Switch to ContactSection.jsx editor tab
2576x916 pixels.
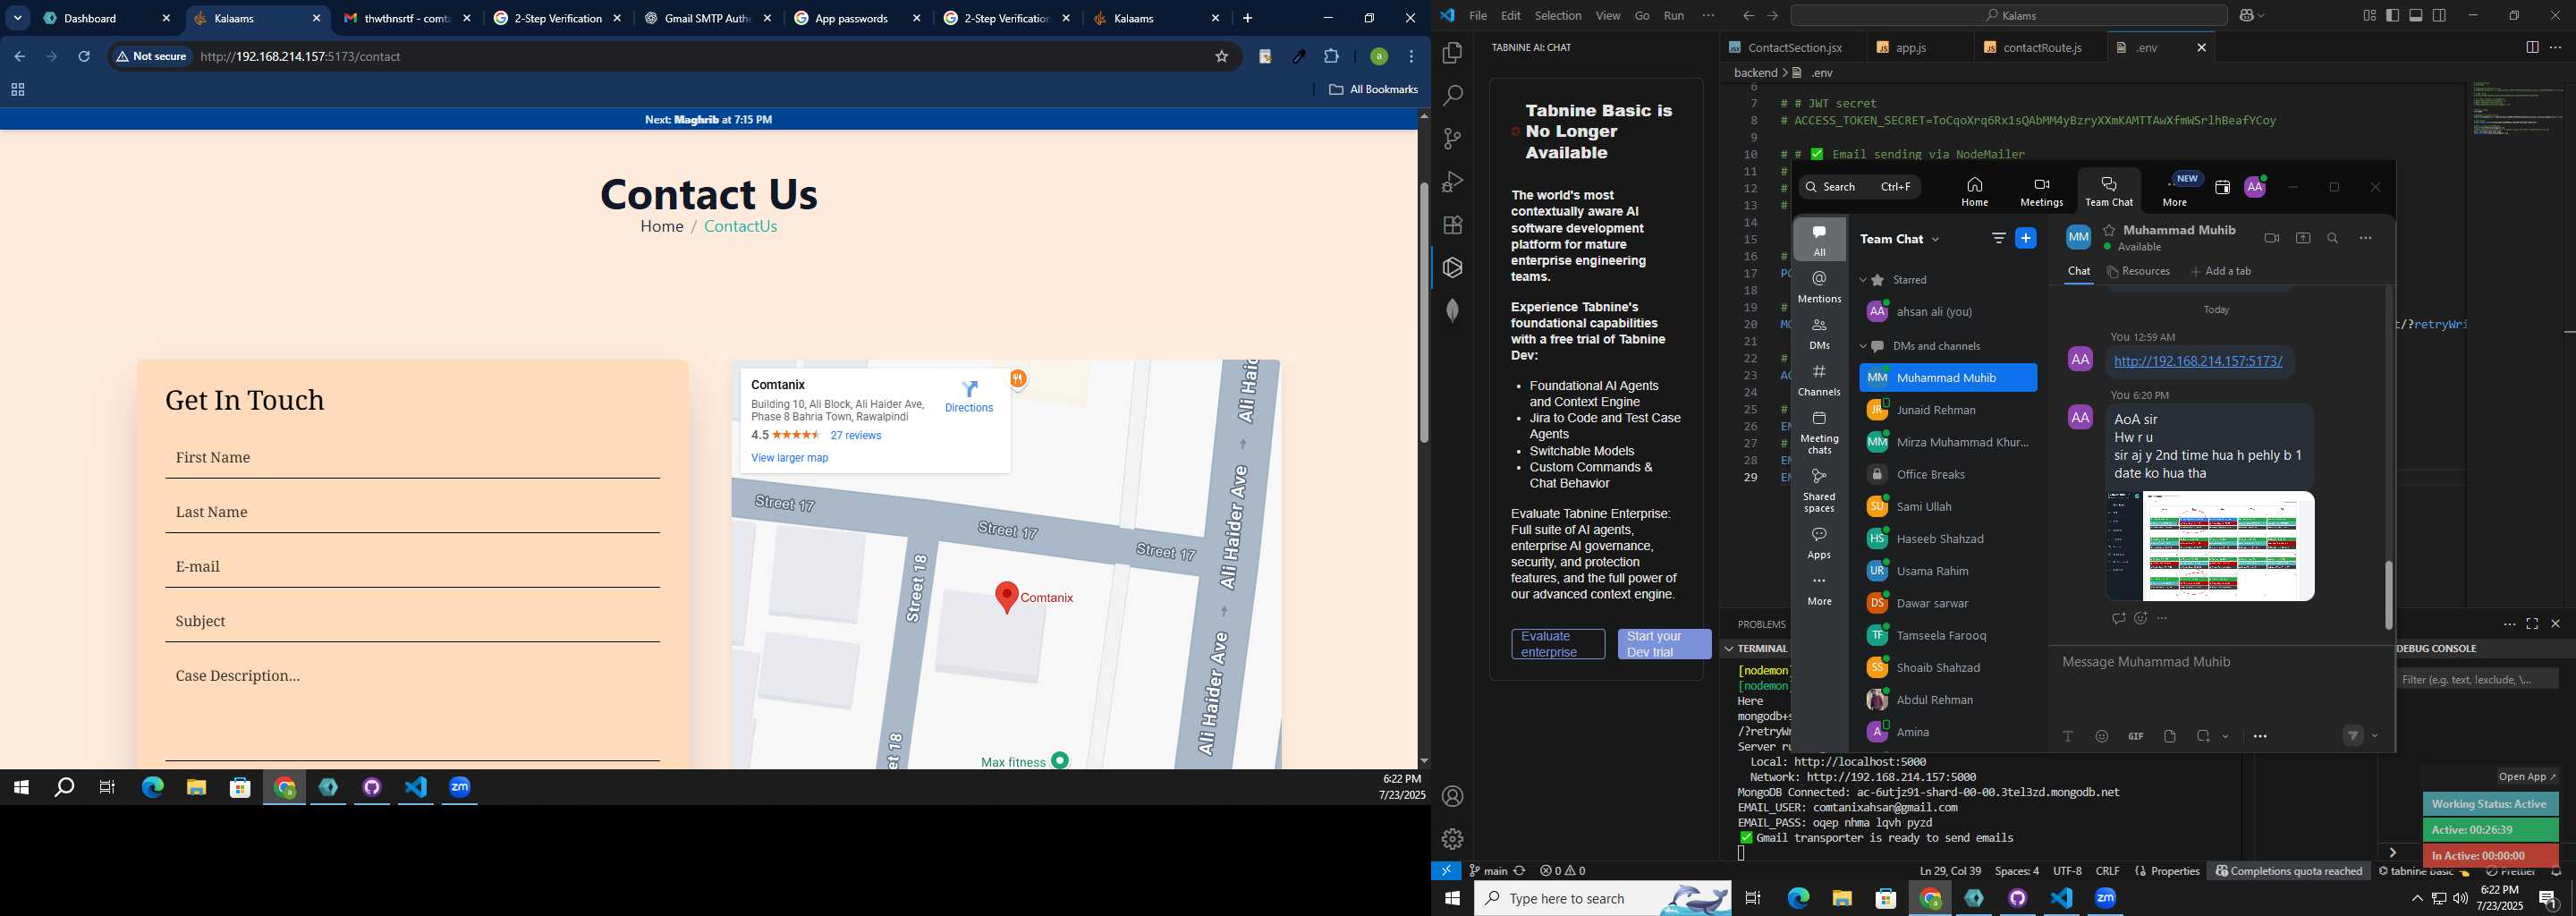click(1794, 48)
